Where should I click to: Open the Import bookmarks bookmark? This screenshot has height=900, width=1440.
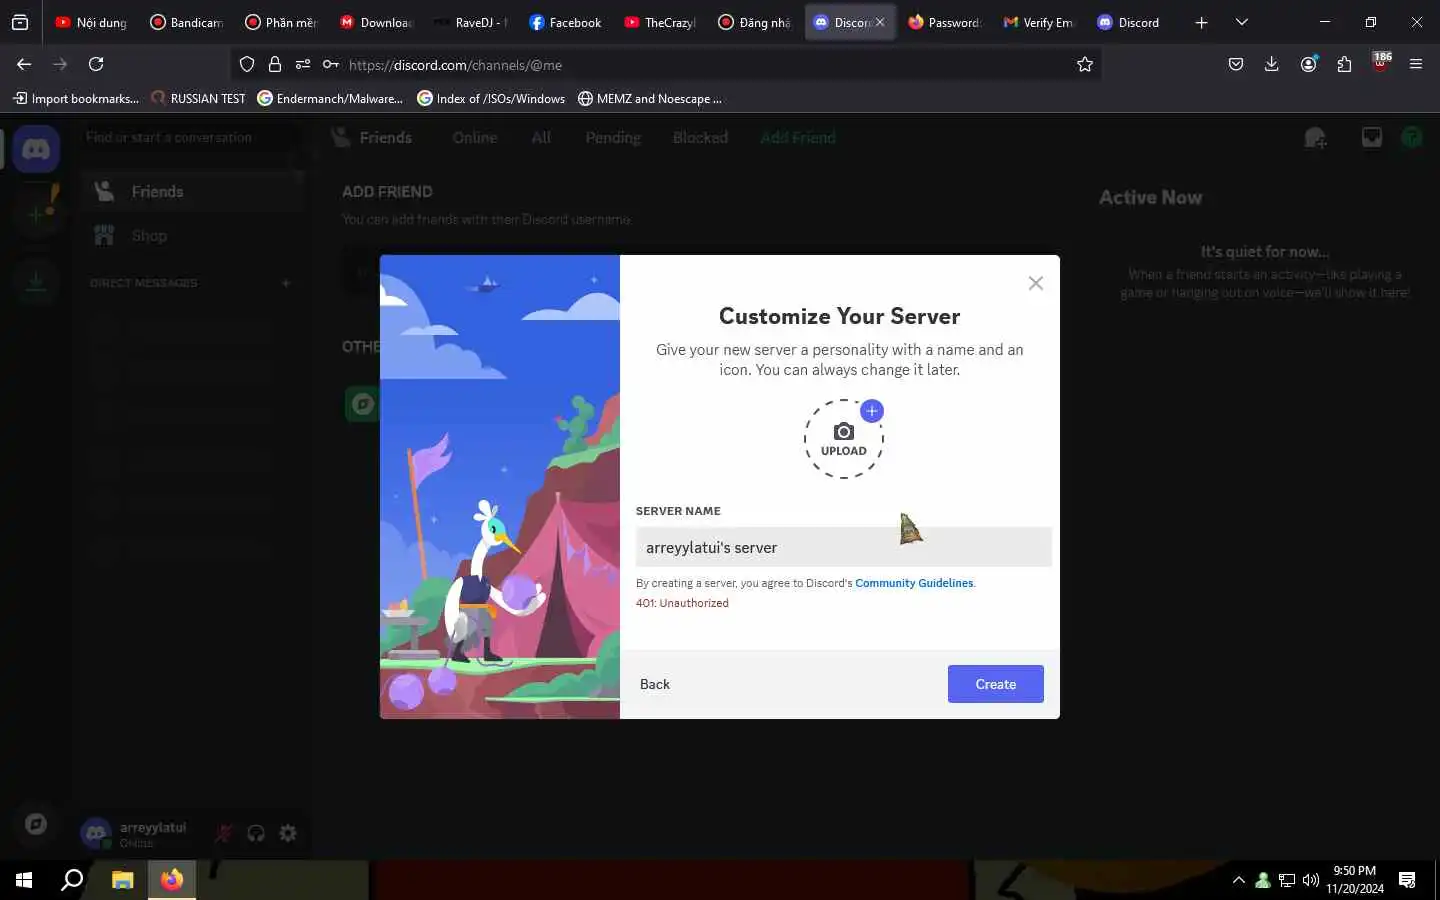pyautogui.click(x=76, y=98)
